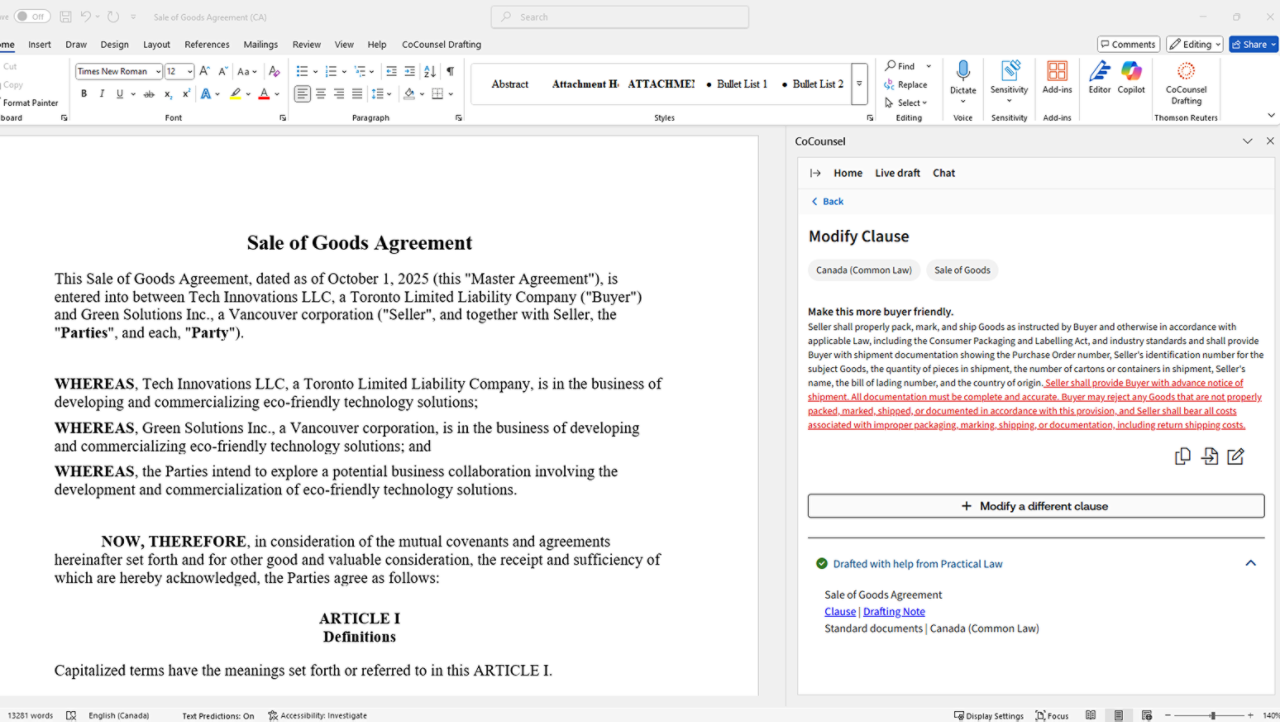
Task: Toggle AutoSave switch off/on
Action: 32,17
